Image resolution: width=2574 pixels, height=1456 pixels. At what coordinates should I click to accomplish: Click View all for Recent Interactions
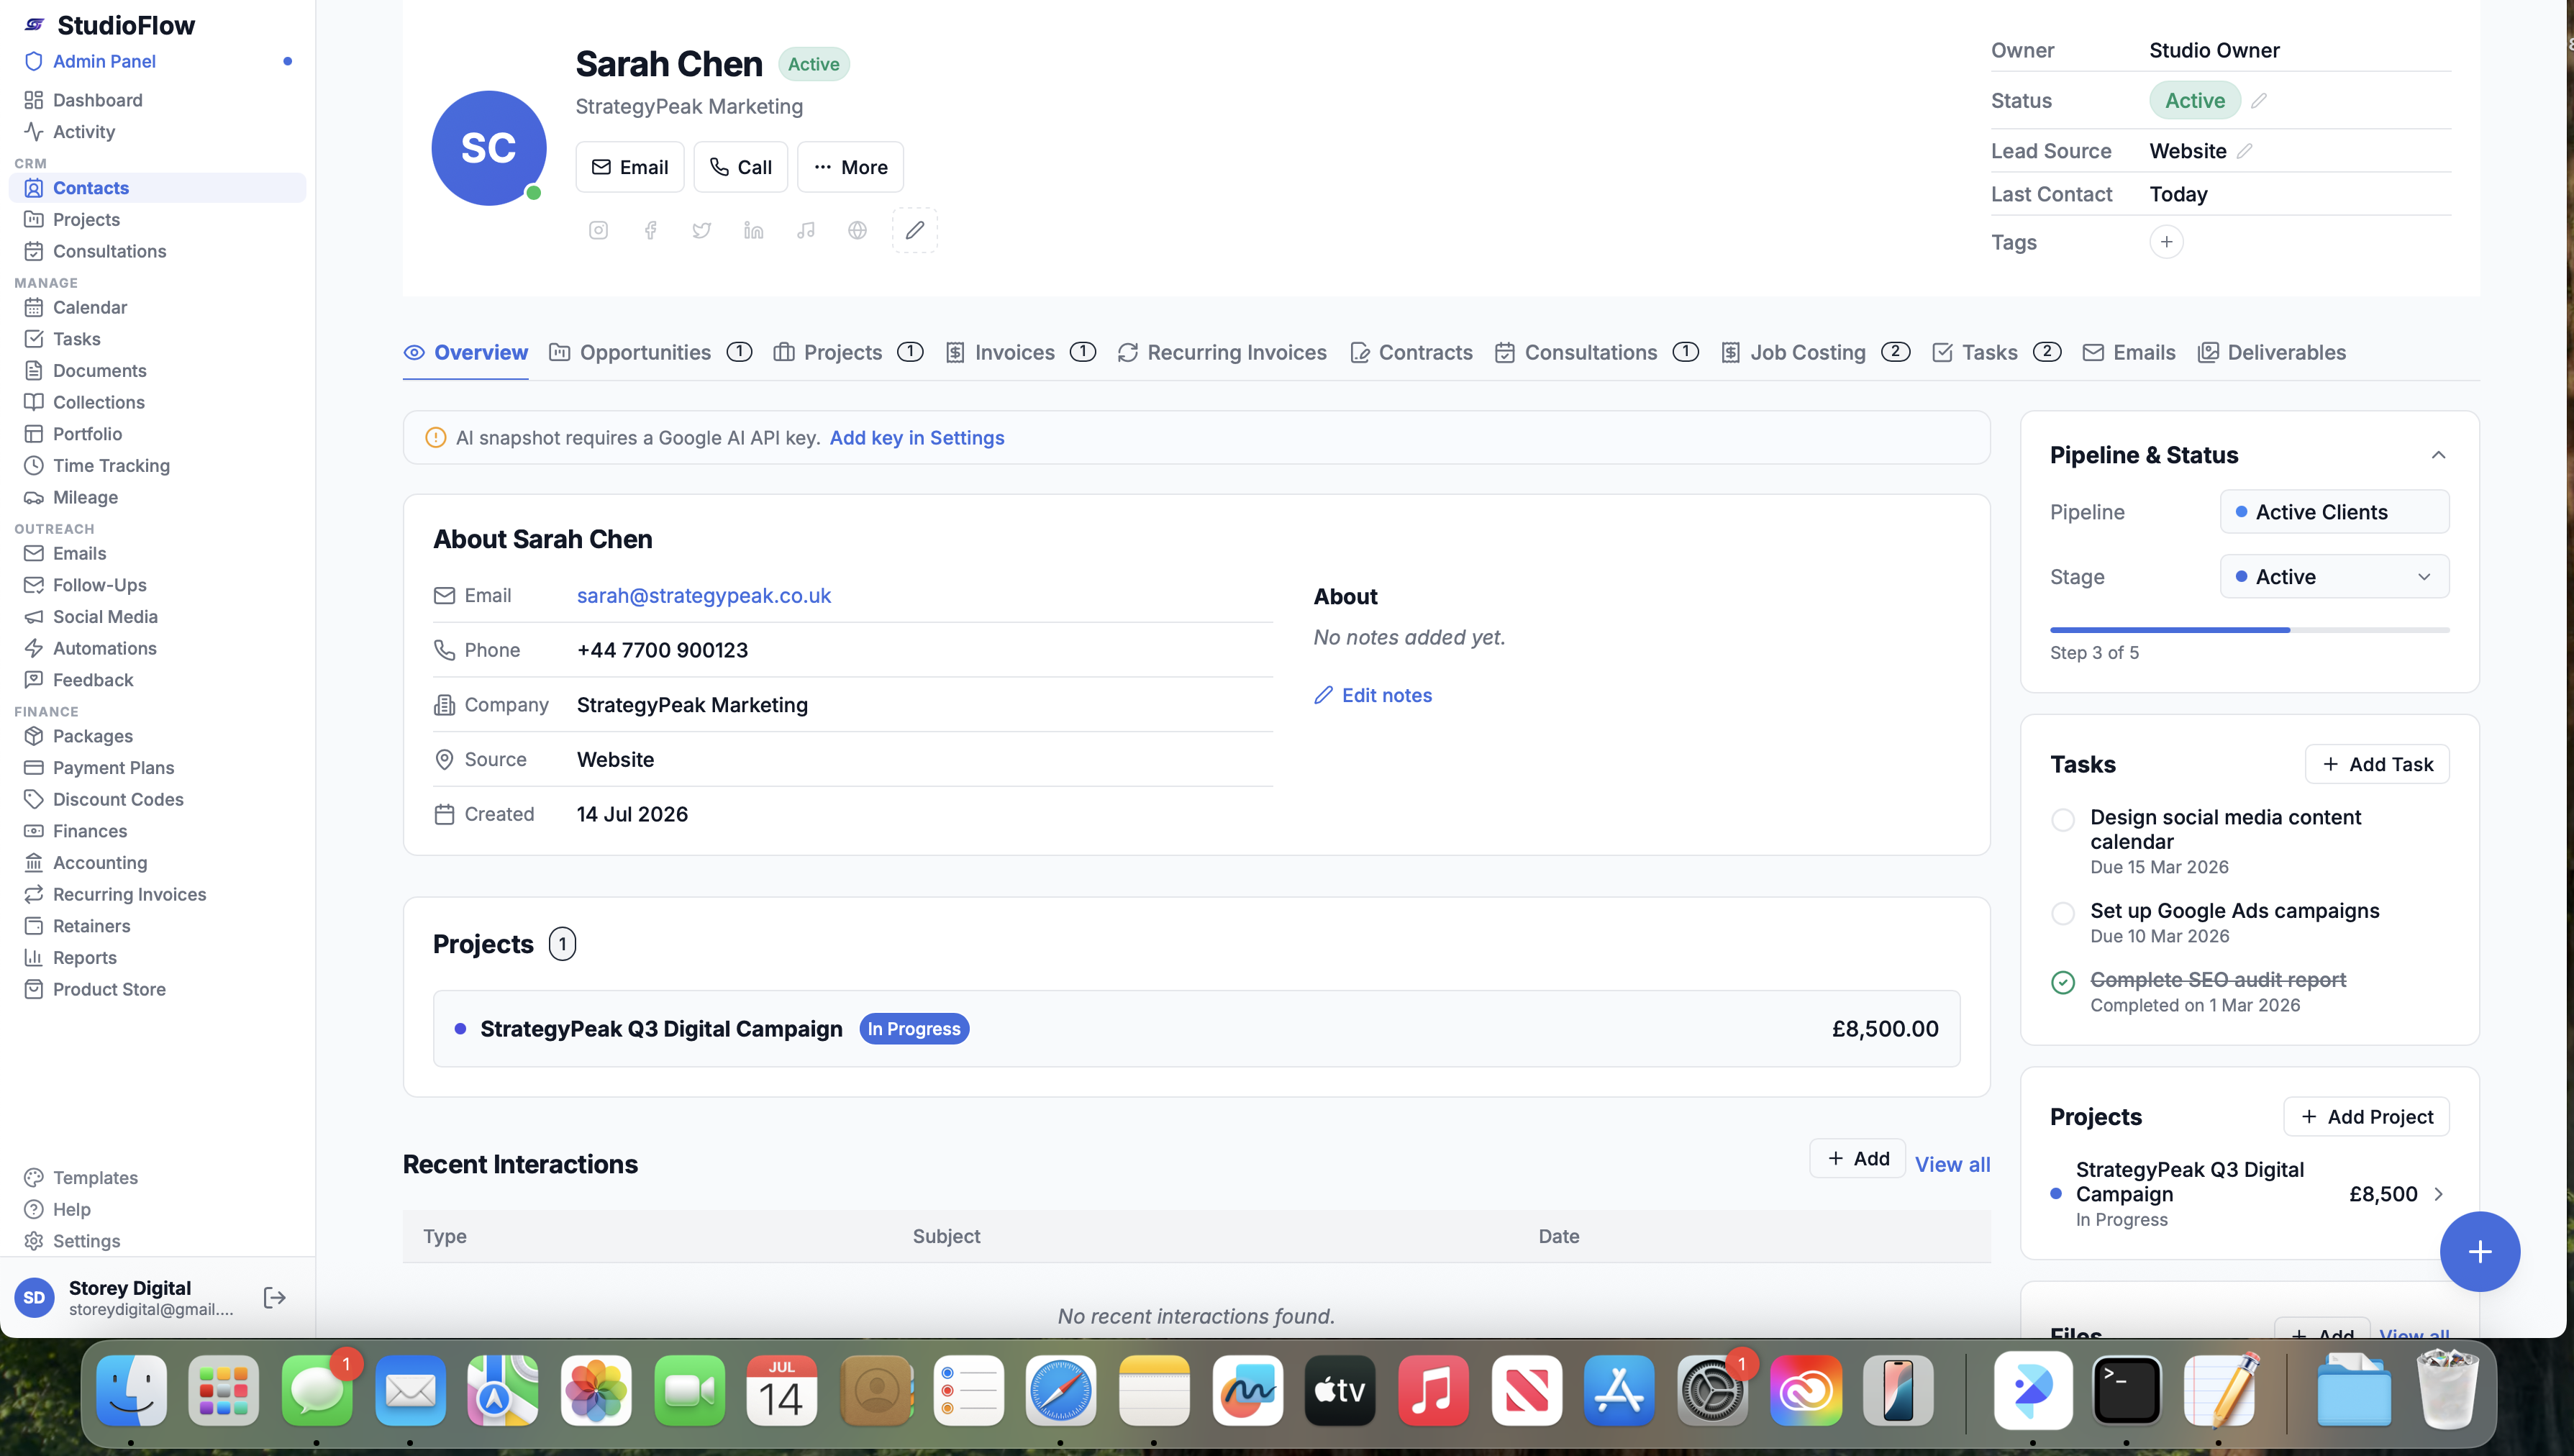(x=1952, y=1164)
